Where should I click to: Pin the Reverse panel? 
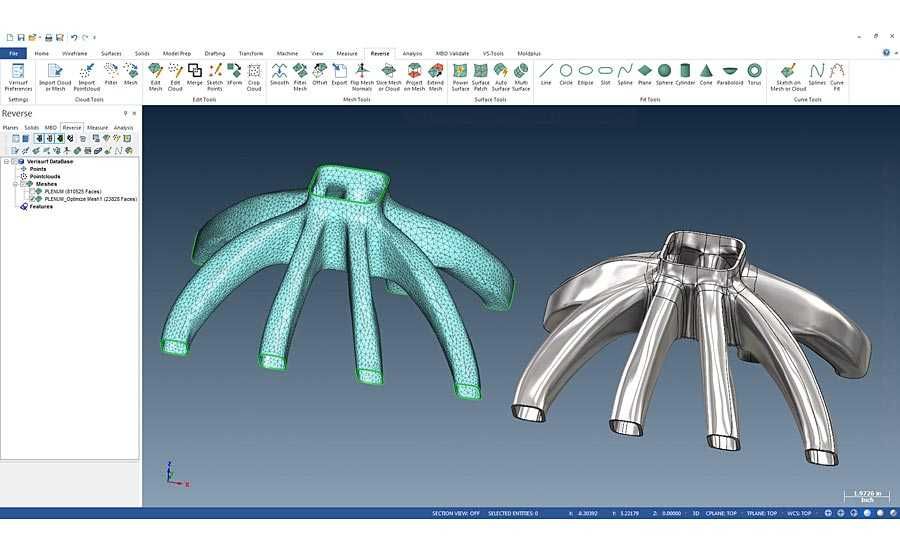(126, 113)
